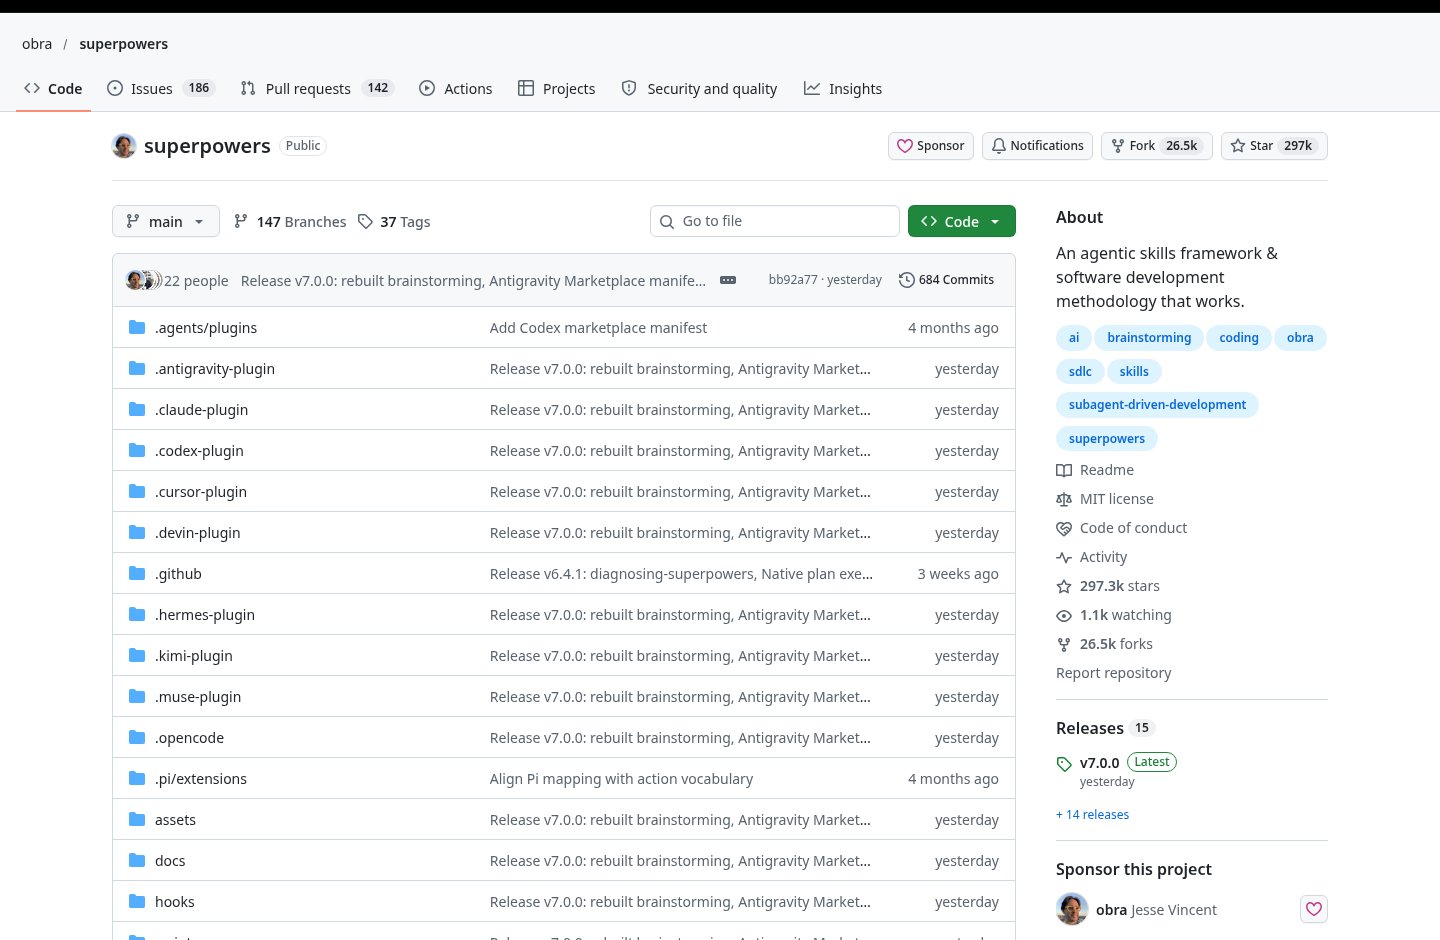Open the 37 Tags link
This screenshot has width=1440, height=940.
click(x=394, y=222)
